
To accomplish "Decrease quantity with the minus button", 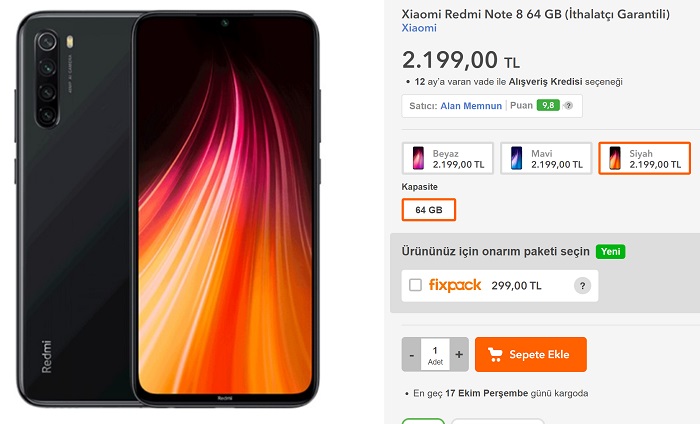I will click(x=411, y=354).
